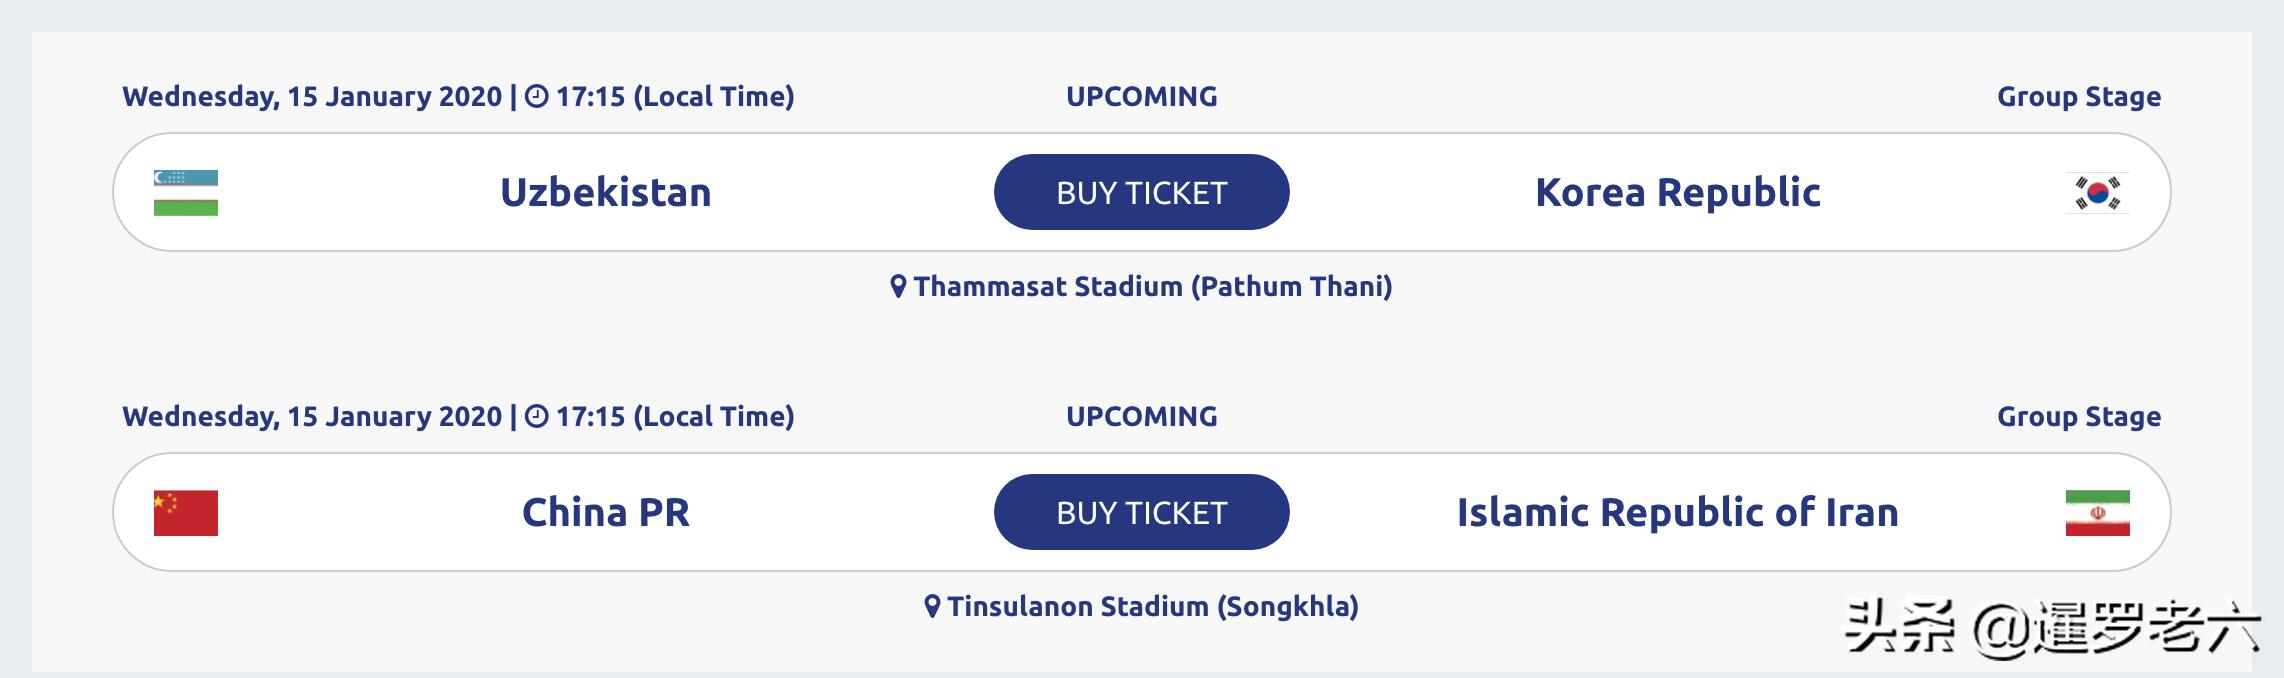Click the clock icon on the China PR match
Screen dimensions: 2284x678
(537, 417)
